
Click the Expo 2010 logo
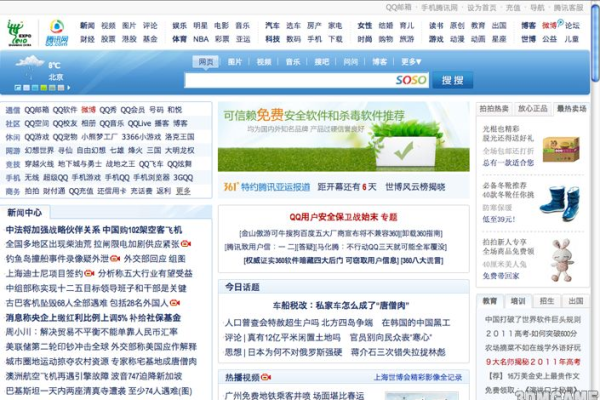tap(19, 33)
